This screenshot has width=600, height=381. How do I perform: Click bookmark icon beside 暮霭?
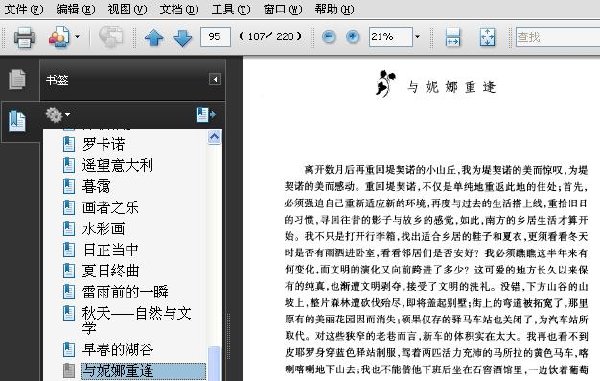[x=69, y=186]
